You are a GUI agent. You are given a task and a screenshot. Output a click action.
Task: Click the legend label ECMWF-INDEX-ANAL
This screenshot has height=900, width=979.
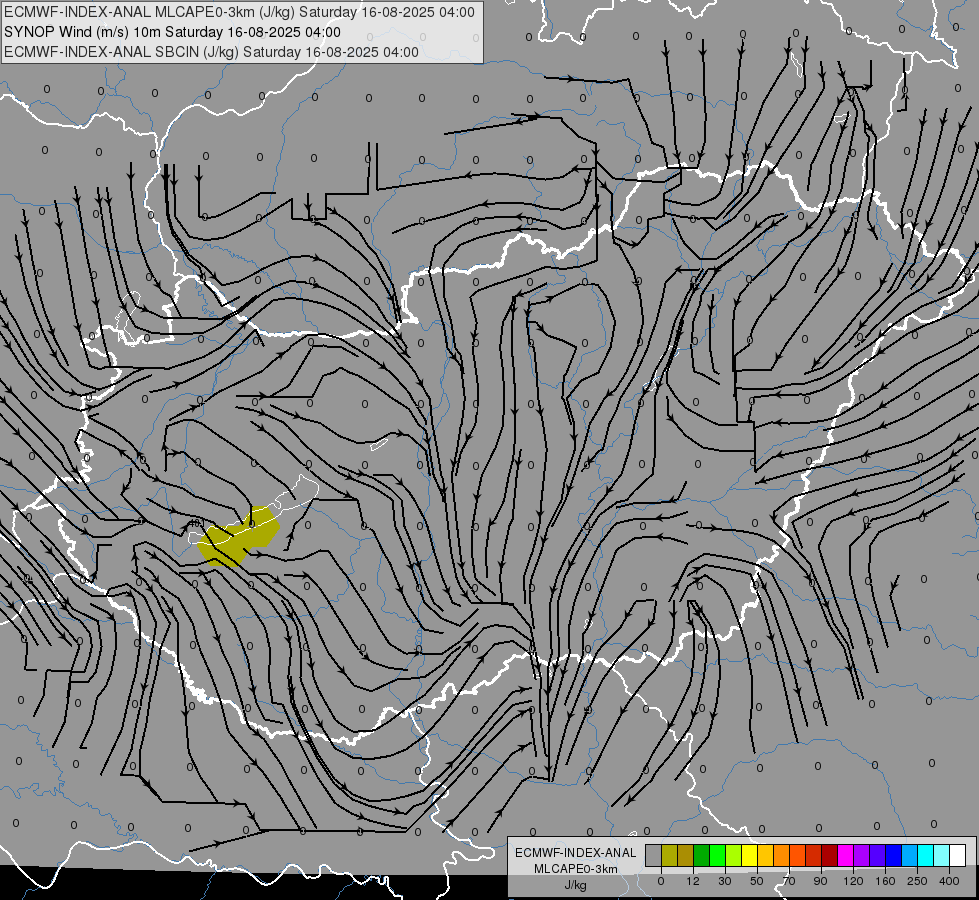click(x=576, y=853)
